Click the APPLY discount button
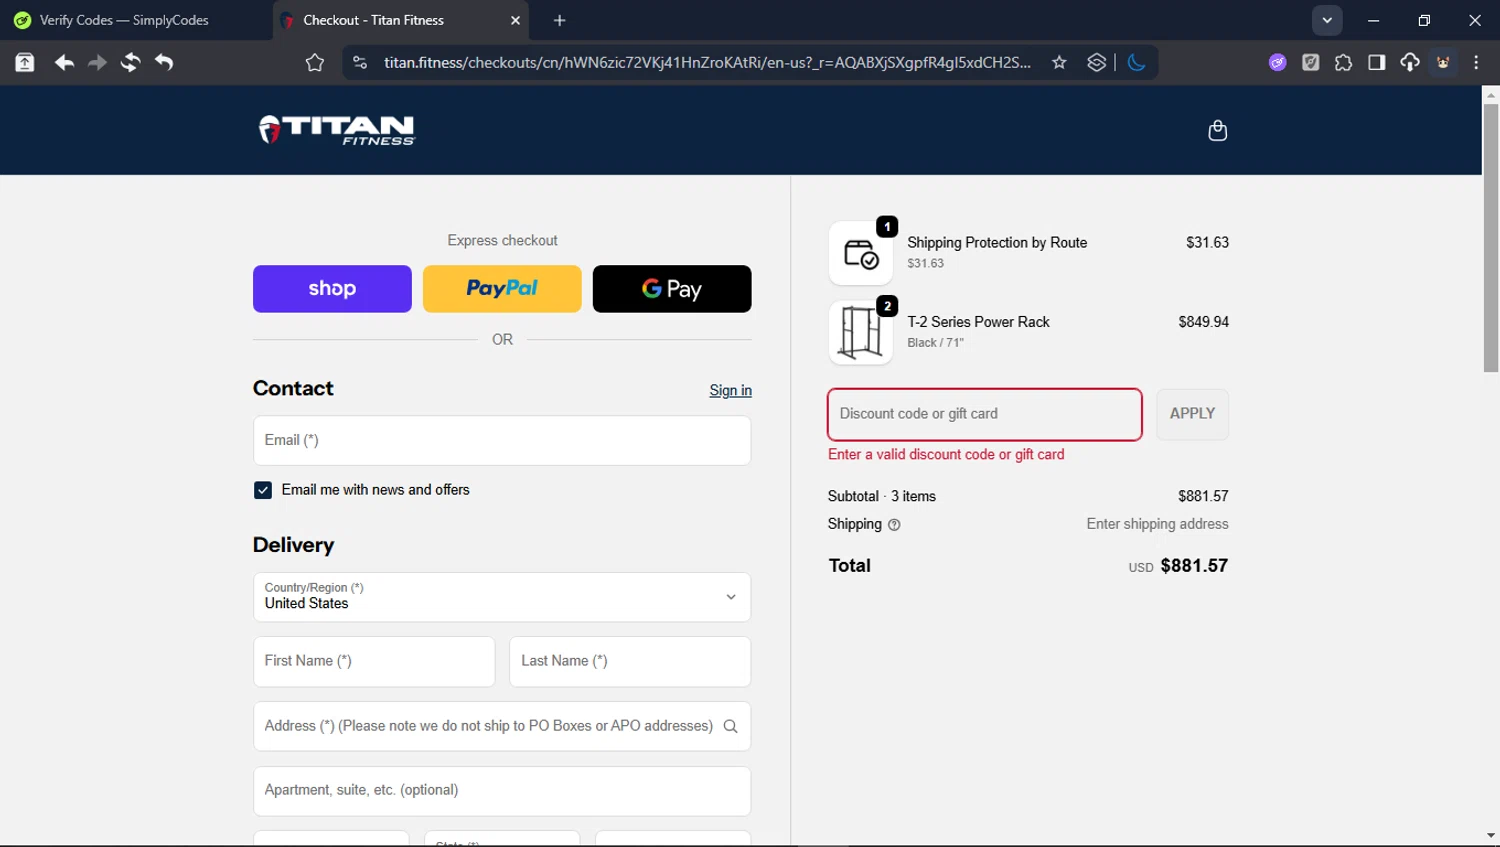The image size is (1500, 847). coord(1192,414)
